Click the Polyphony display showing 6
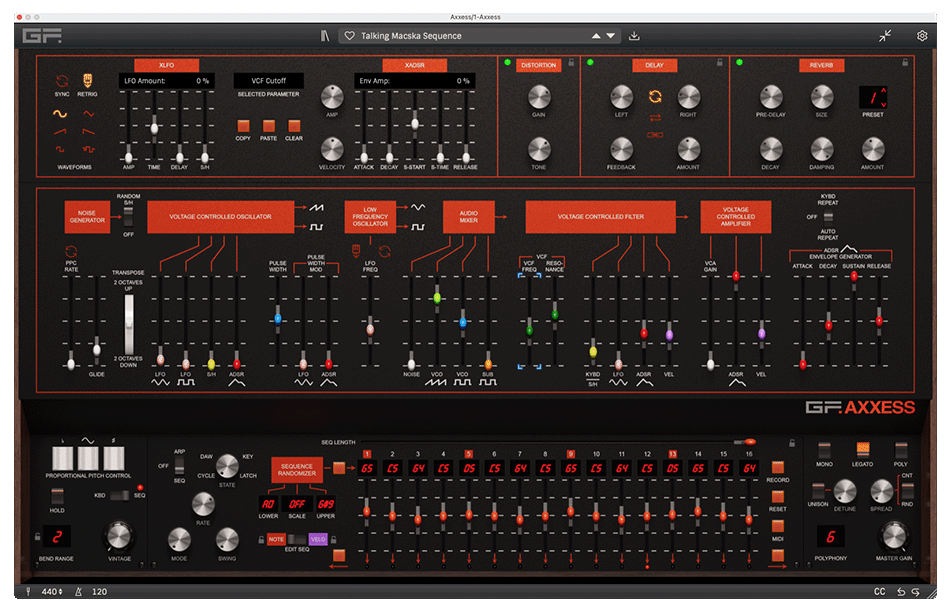This screenshot has width=950, height=613. pyautogui.click(x=831, y=537)
